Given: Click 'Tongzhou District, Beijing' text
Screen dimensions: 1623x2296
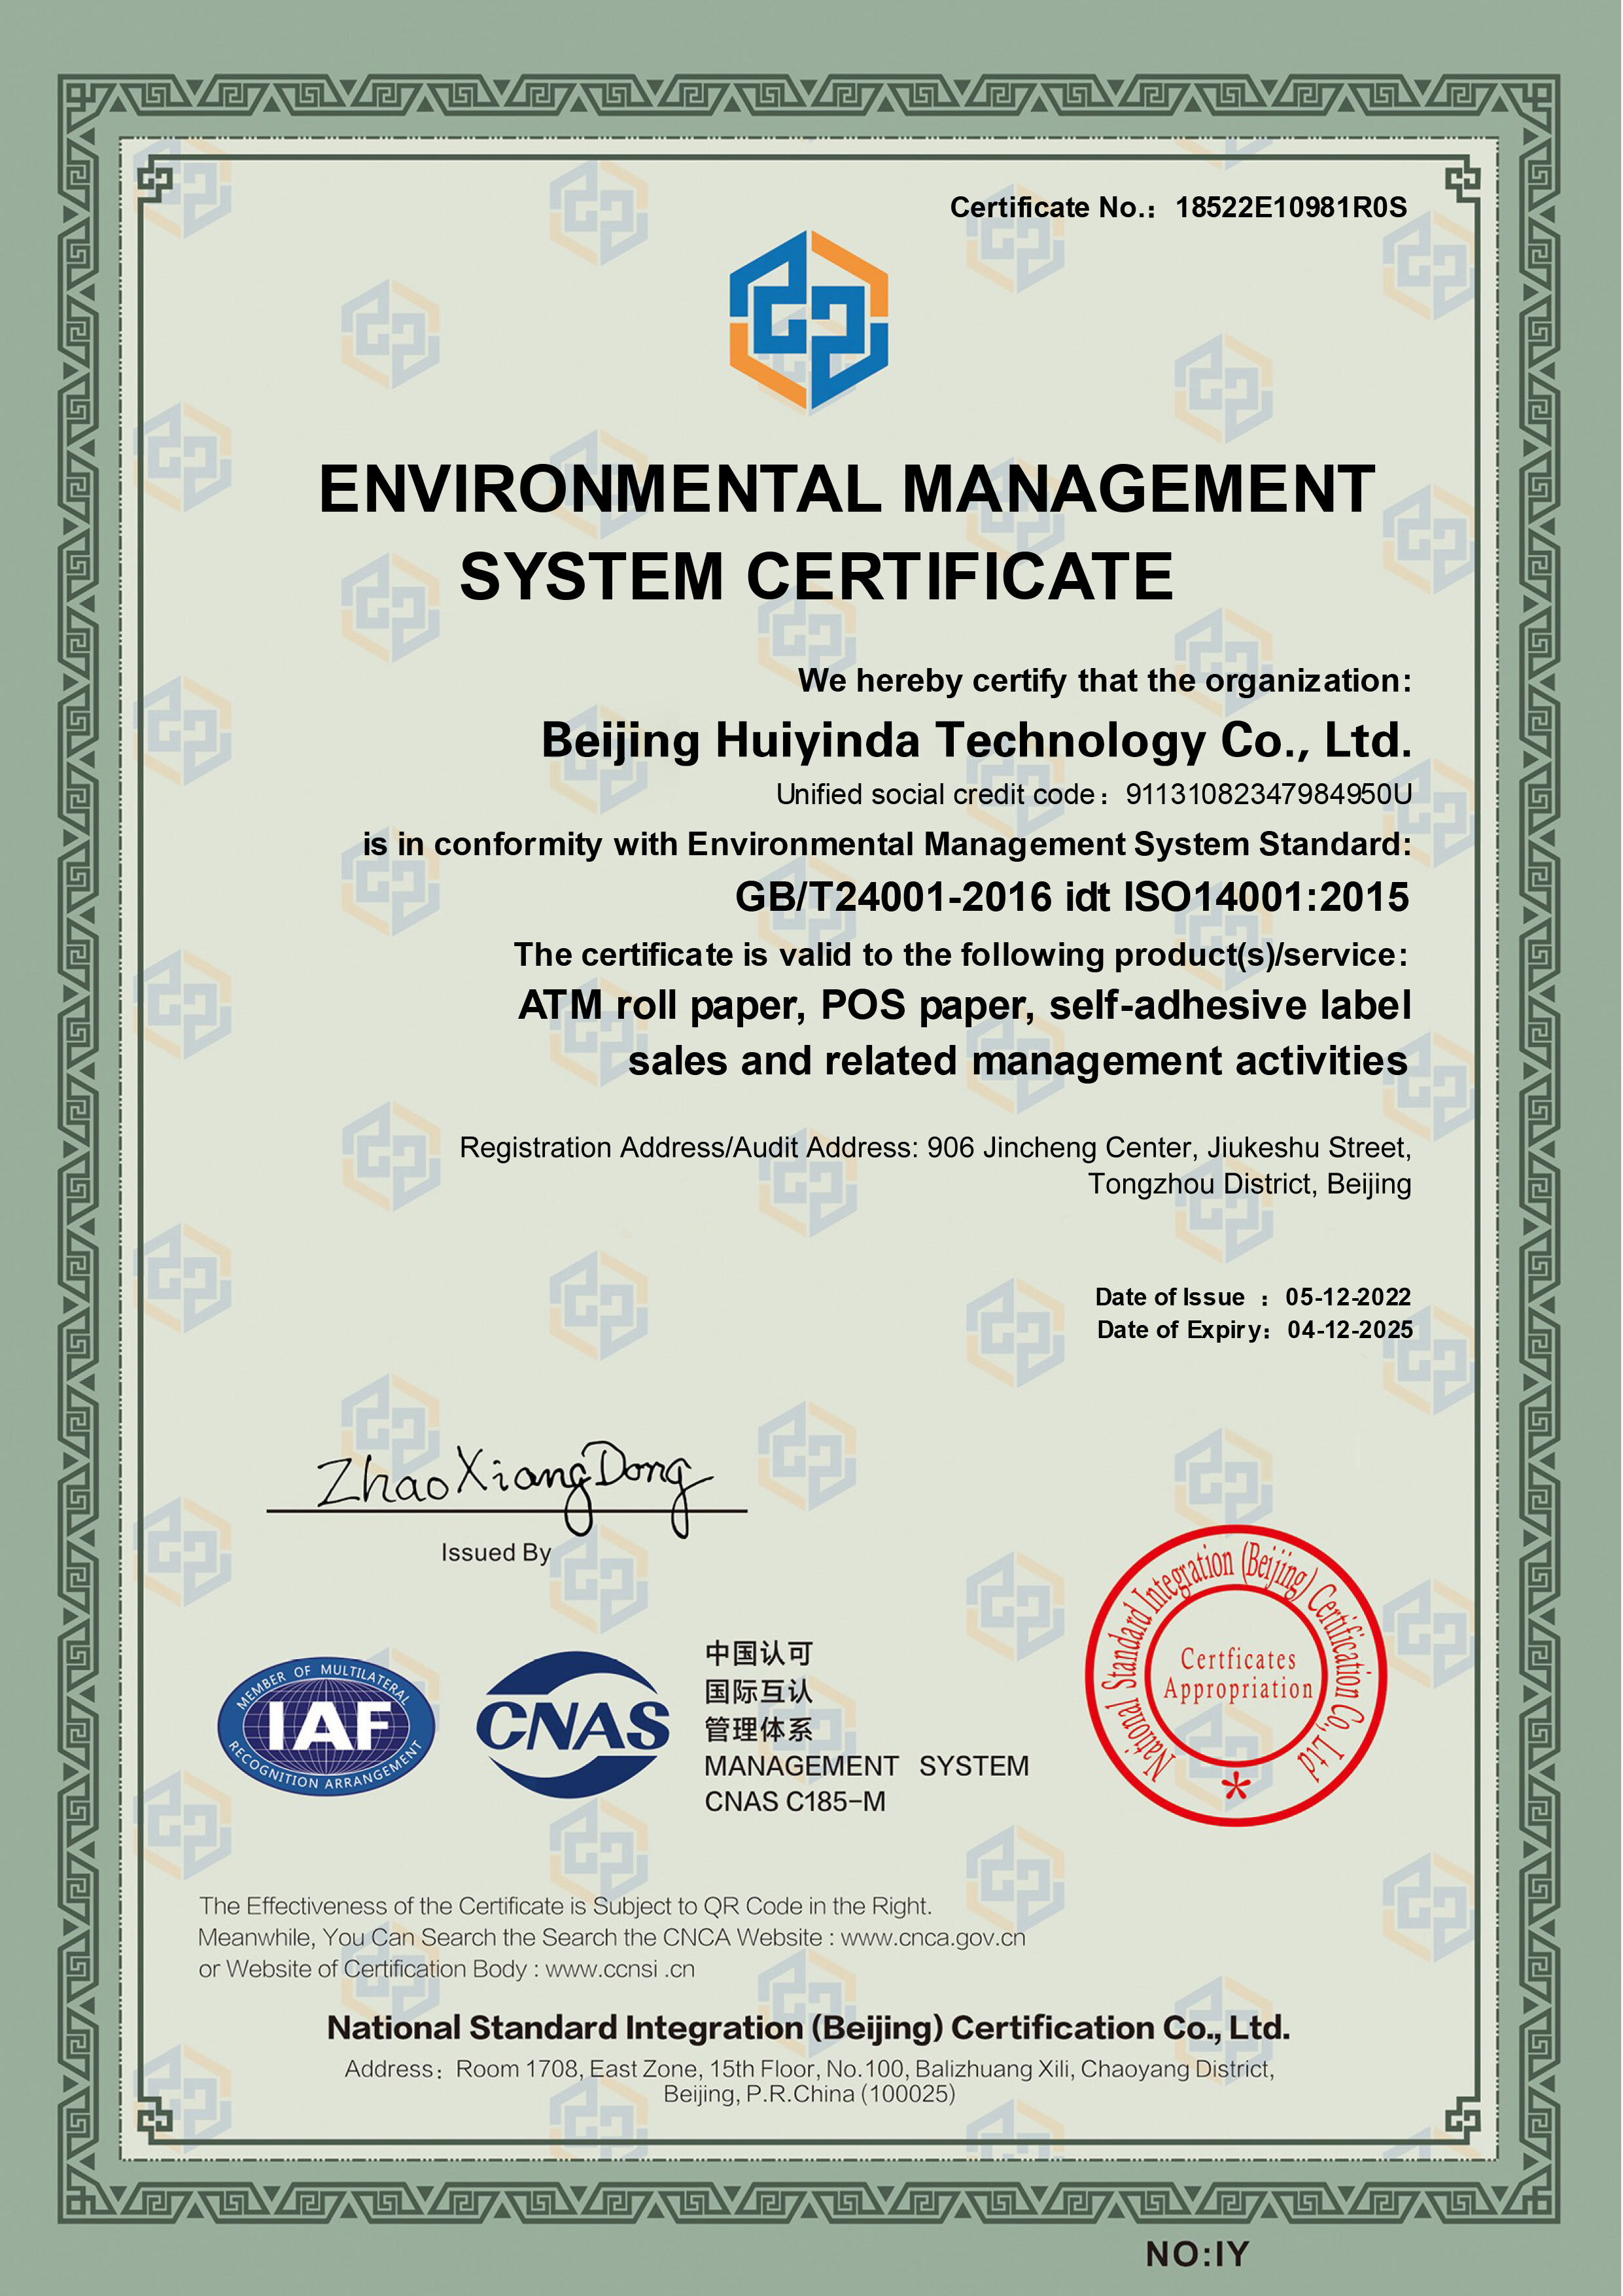Looking at the screenshot, I should pyautogui.click(x=1250, y=1184).
